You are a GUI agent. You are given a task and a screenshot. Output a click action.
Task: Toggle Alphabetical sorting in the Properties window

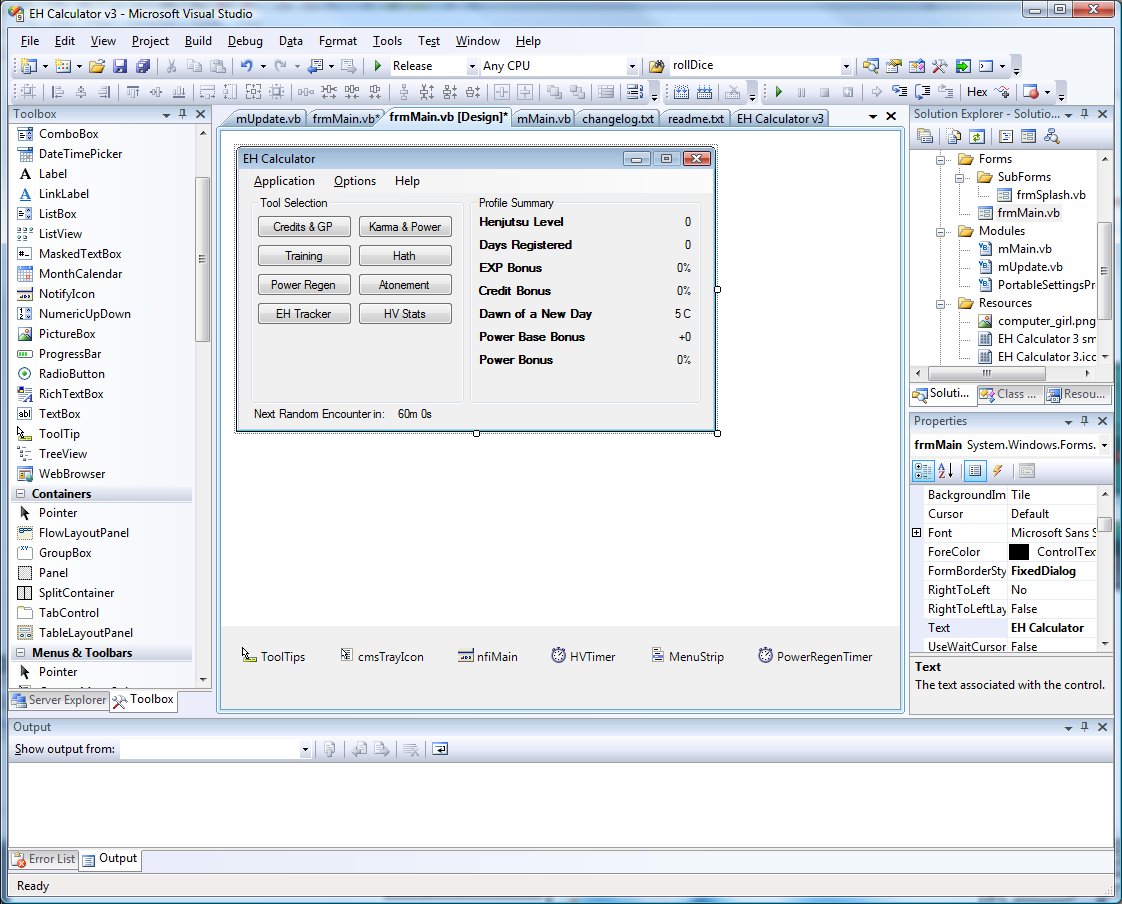point(945,470)
